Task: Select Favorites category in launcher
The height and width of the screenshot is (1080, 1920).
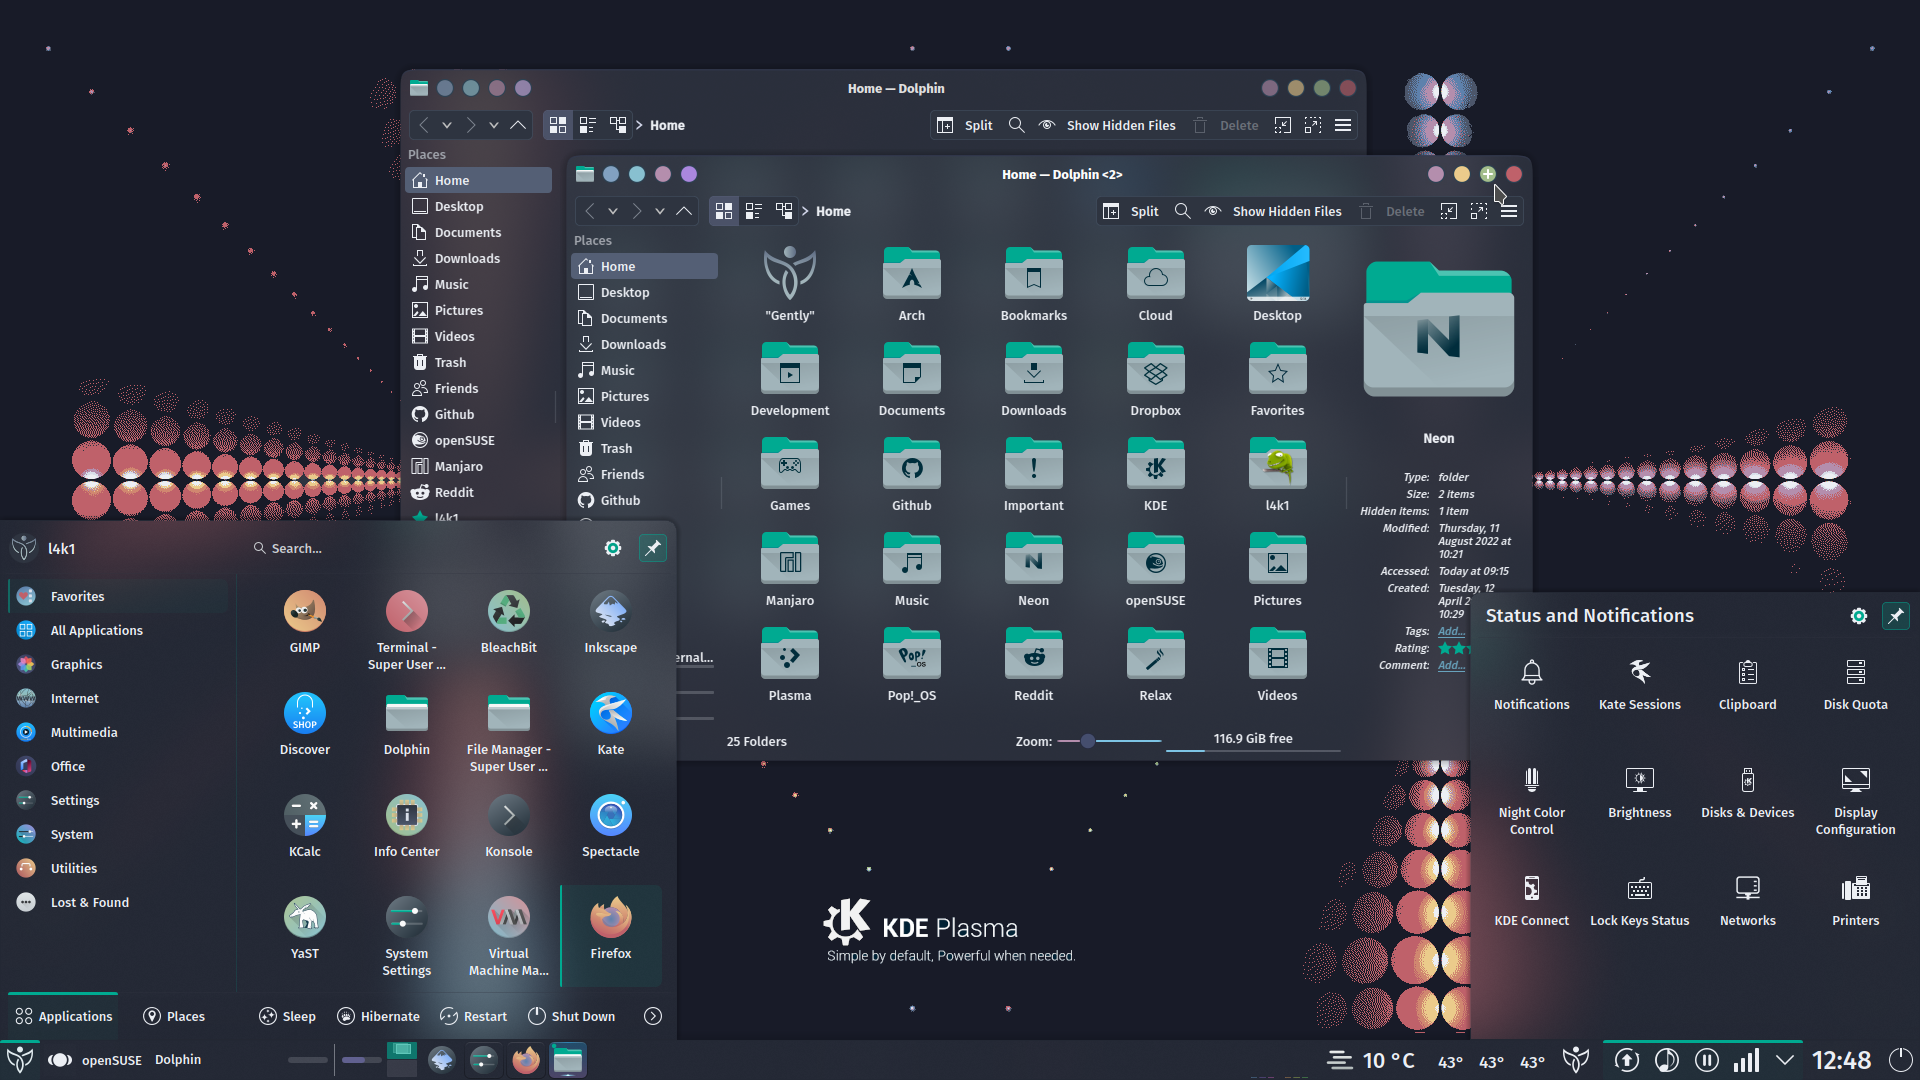Action: 118,596
